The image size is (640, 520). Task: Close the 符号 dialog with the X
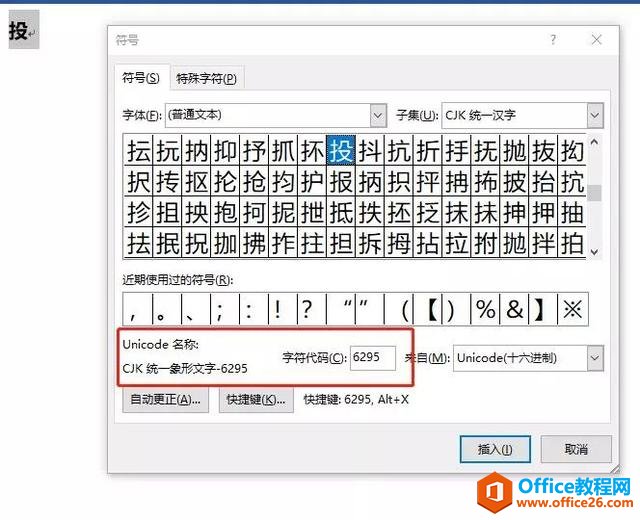click(596, 40)
